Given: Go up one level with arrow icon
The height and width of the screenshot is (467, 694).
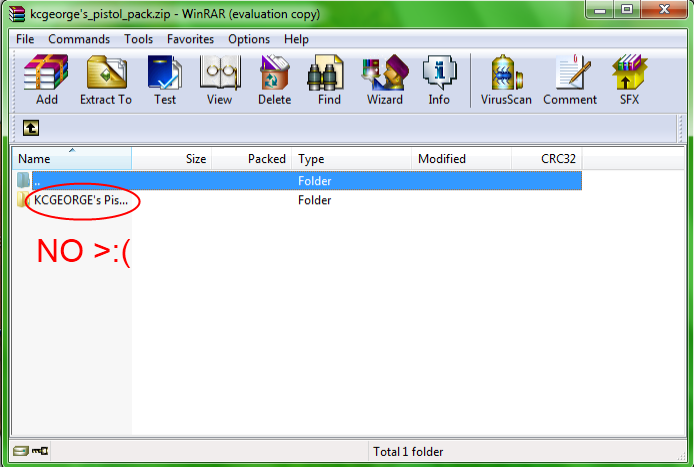Looking at the screenshot, I should click(x=31, y=128).
